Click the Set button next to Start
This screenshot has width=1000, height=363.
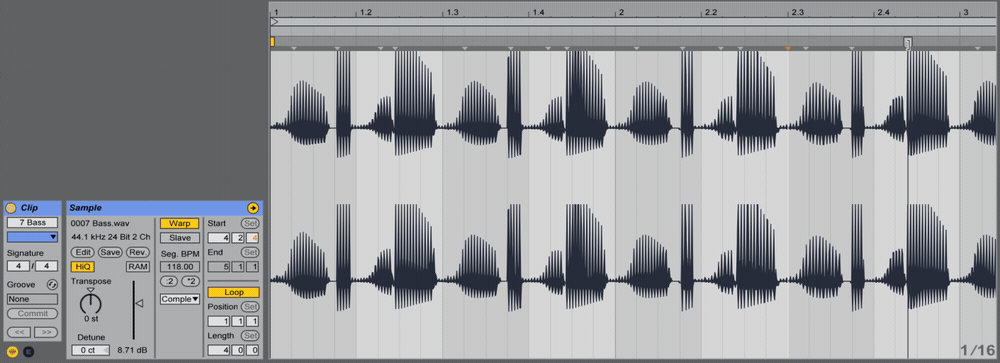[250, 223]
